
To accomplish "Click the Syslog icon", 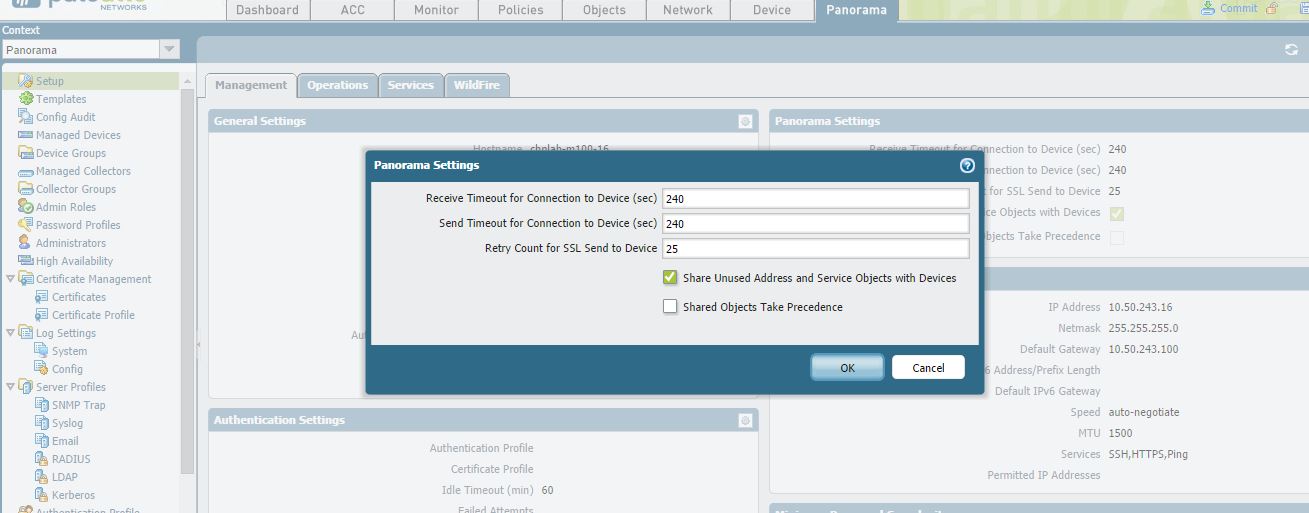I will click(42, 423).
